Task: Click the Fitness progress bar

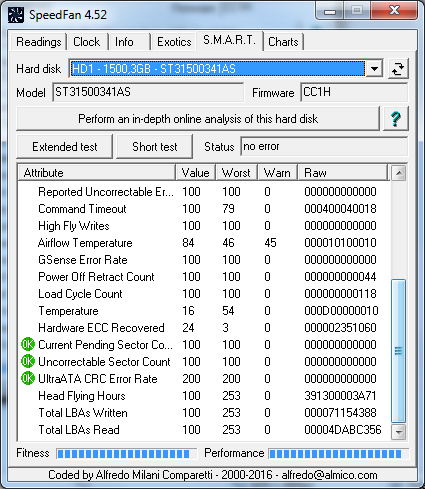Action: (x=127, y=454)
